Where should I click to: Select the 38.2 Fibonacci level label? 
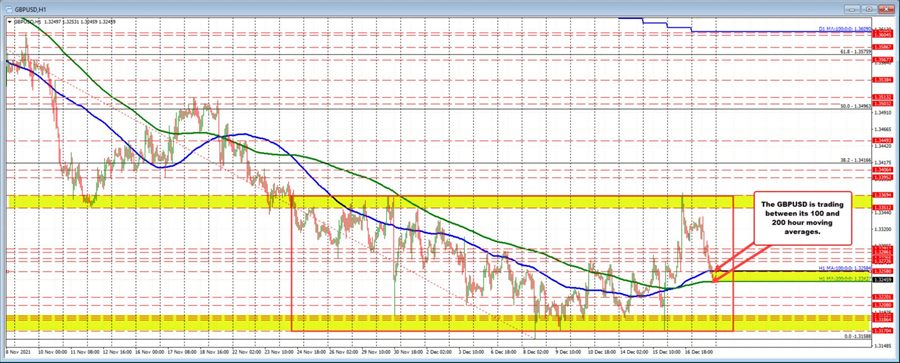click(x=856, y=160)
